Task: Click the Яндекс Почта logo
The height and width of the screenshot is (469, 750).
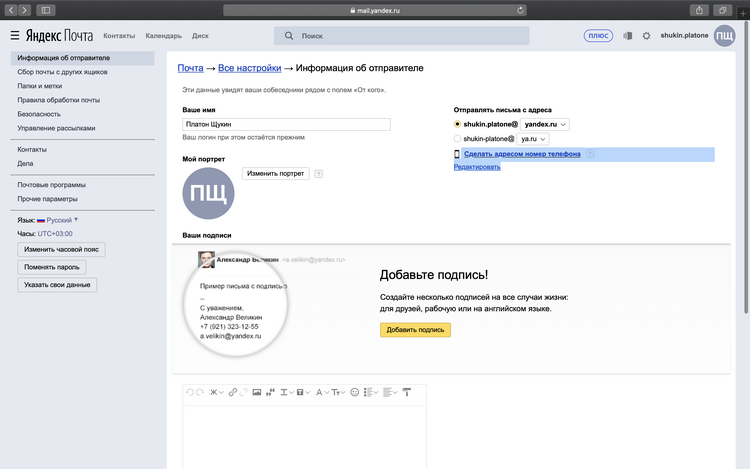Action: pos(59,35)
